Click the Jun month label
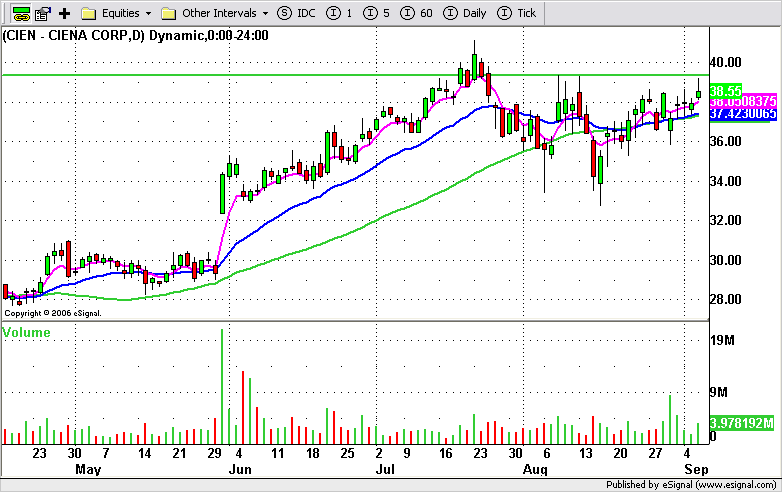The height and width of the screenshot is (492, 782). coord(240,470)
